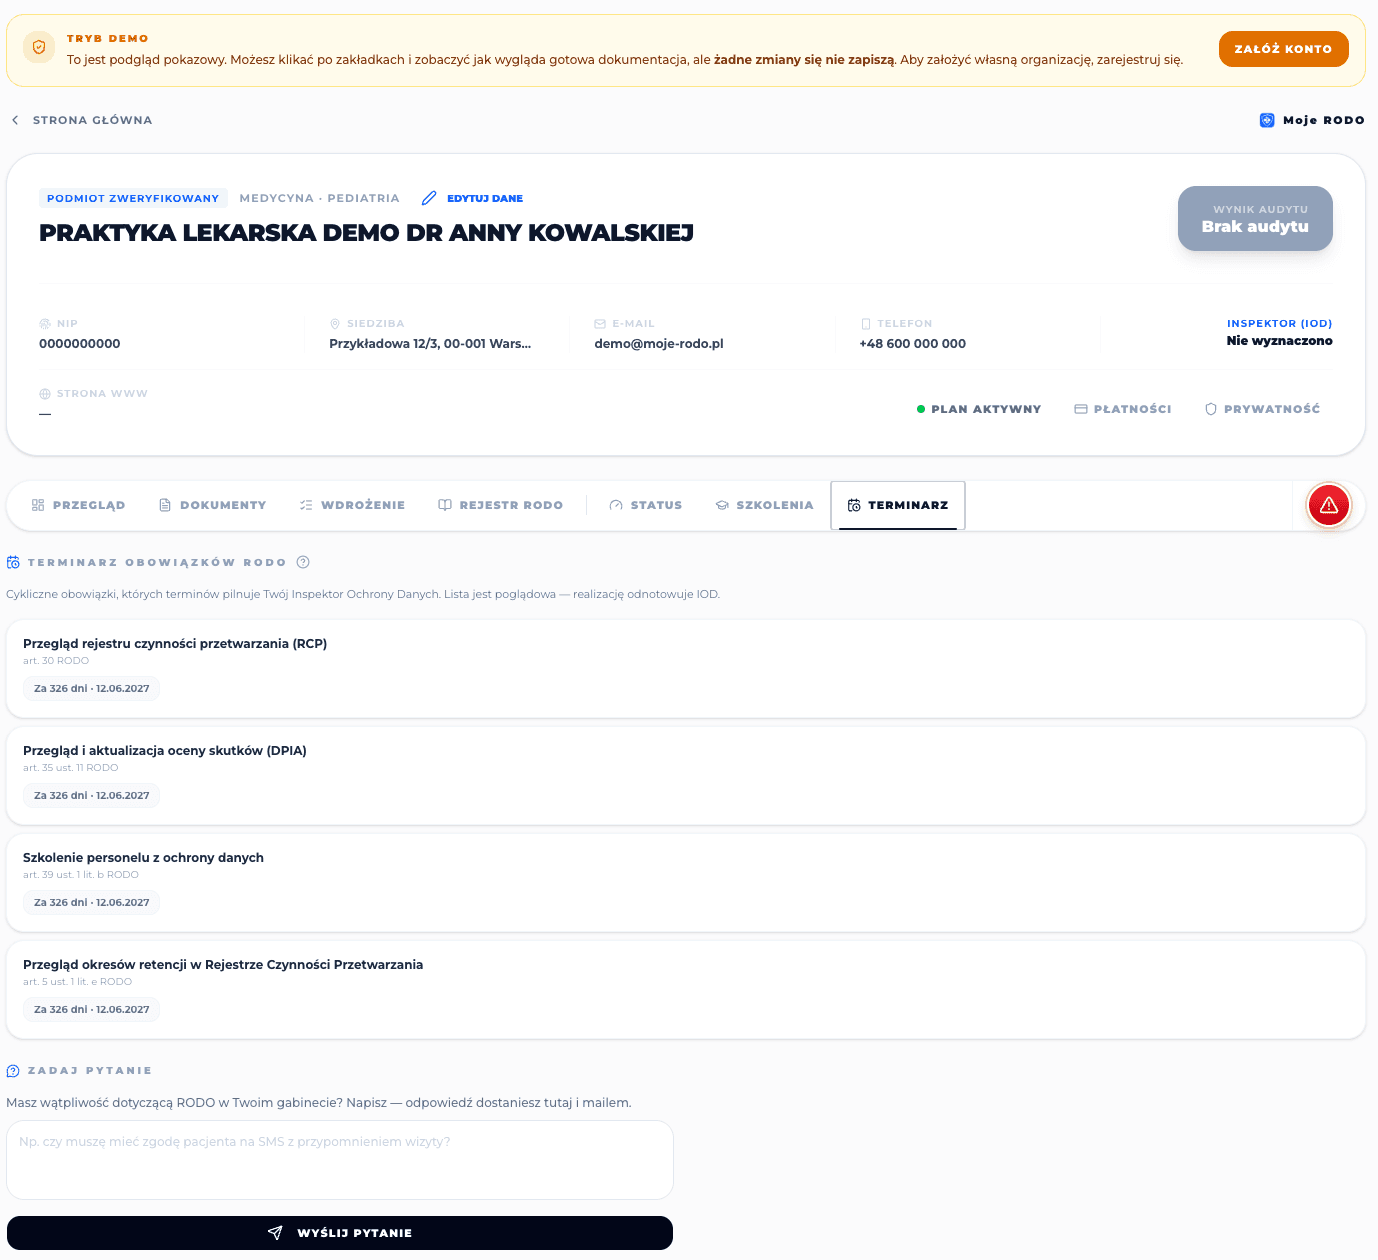
Task: Click the Telefon phone icon
Action: 866,324
